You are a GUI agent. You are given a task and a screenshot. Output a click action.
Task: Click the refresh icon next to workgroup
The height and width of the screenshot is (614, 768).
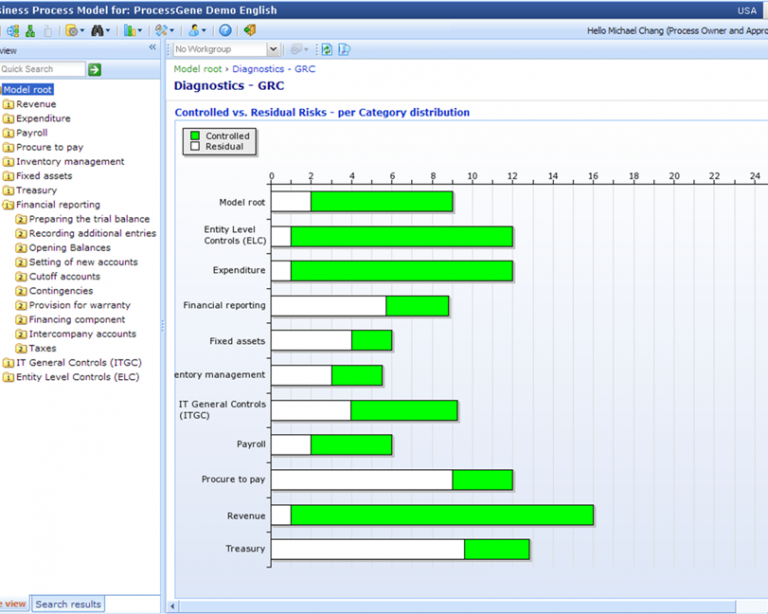point(326,49)
